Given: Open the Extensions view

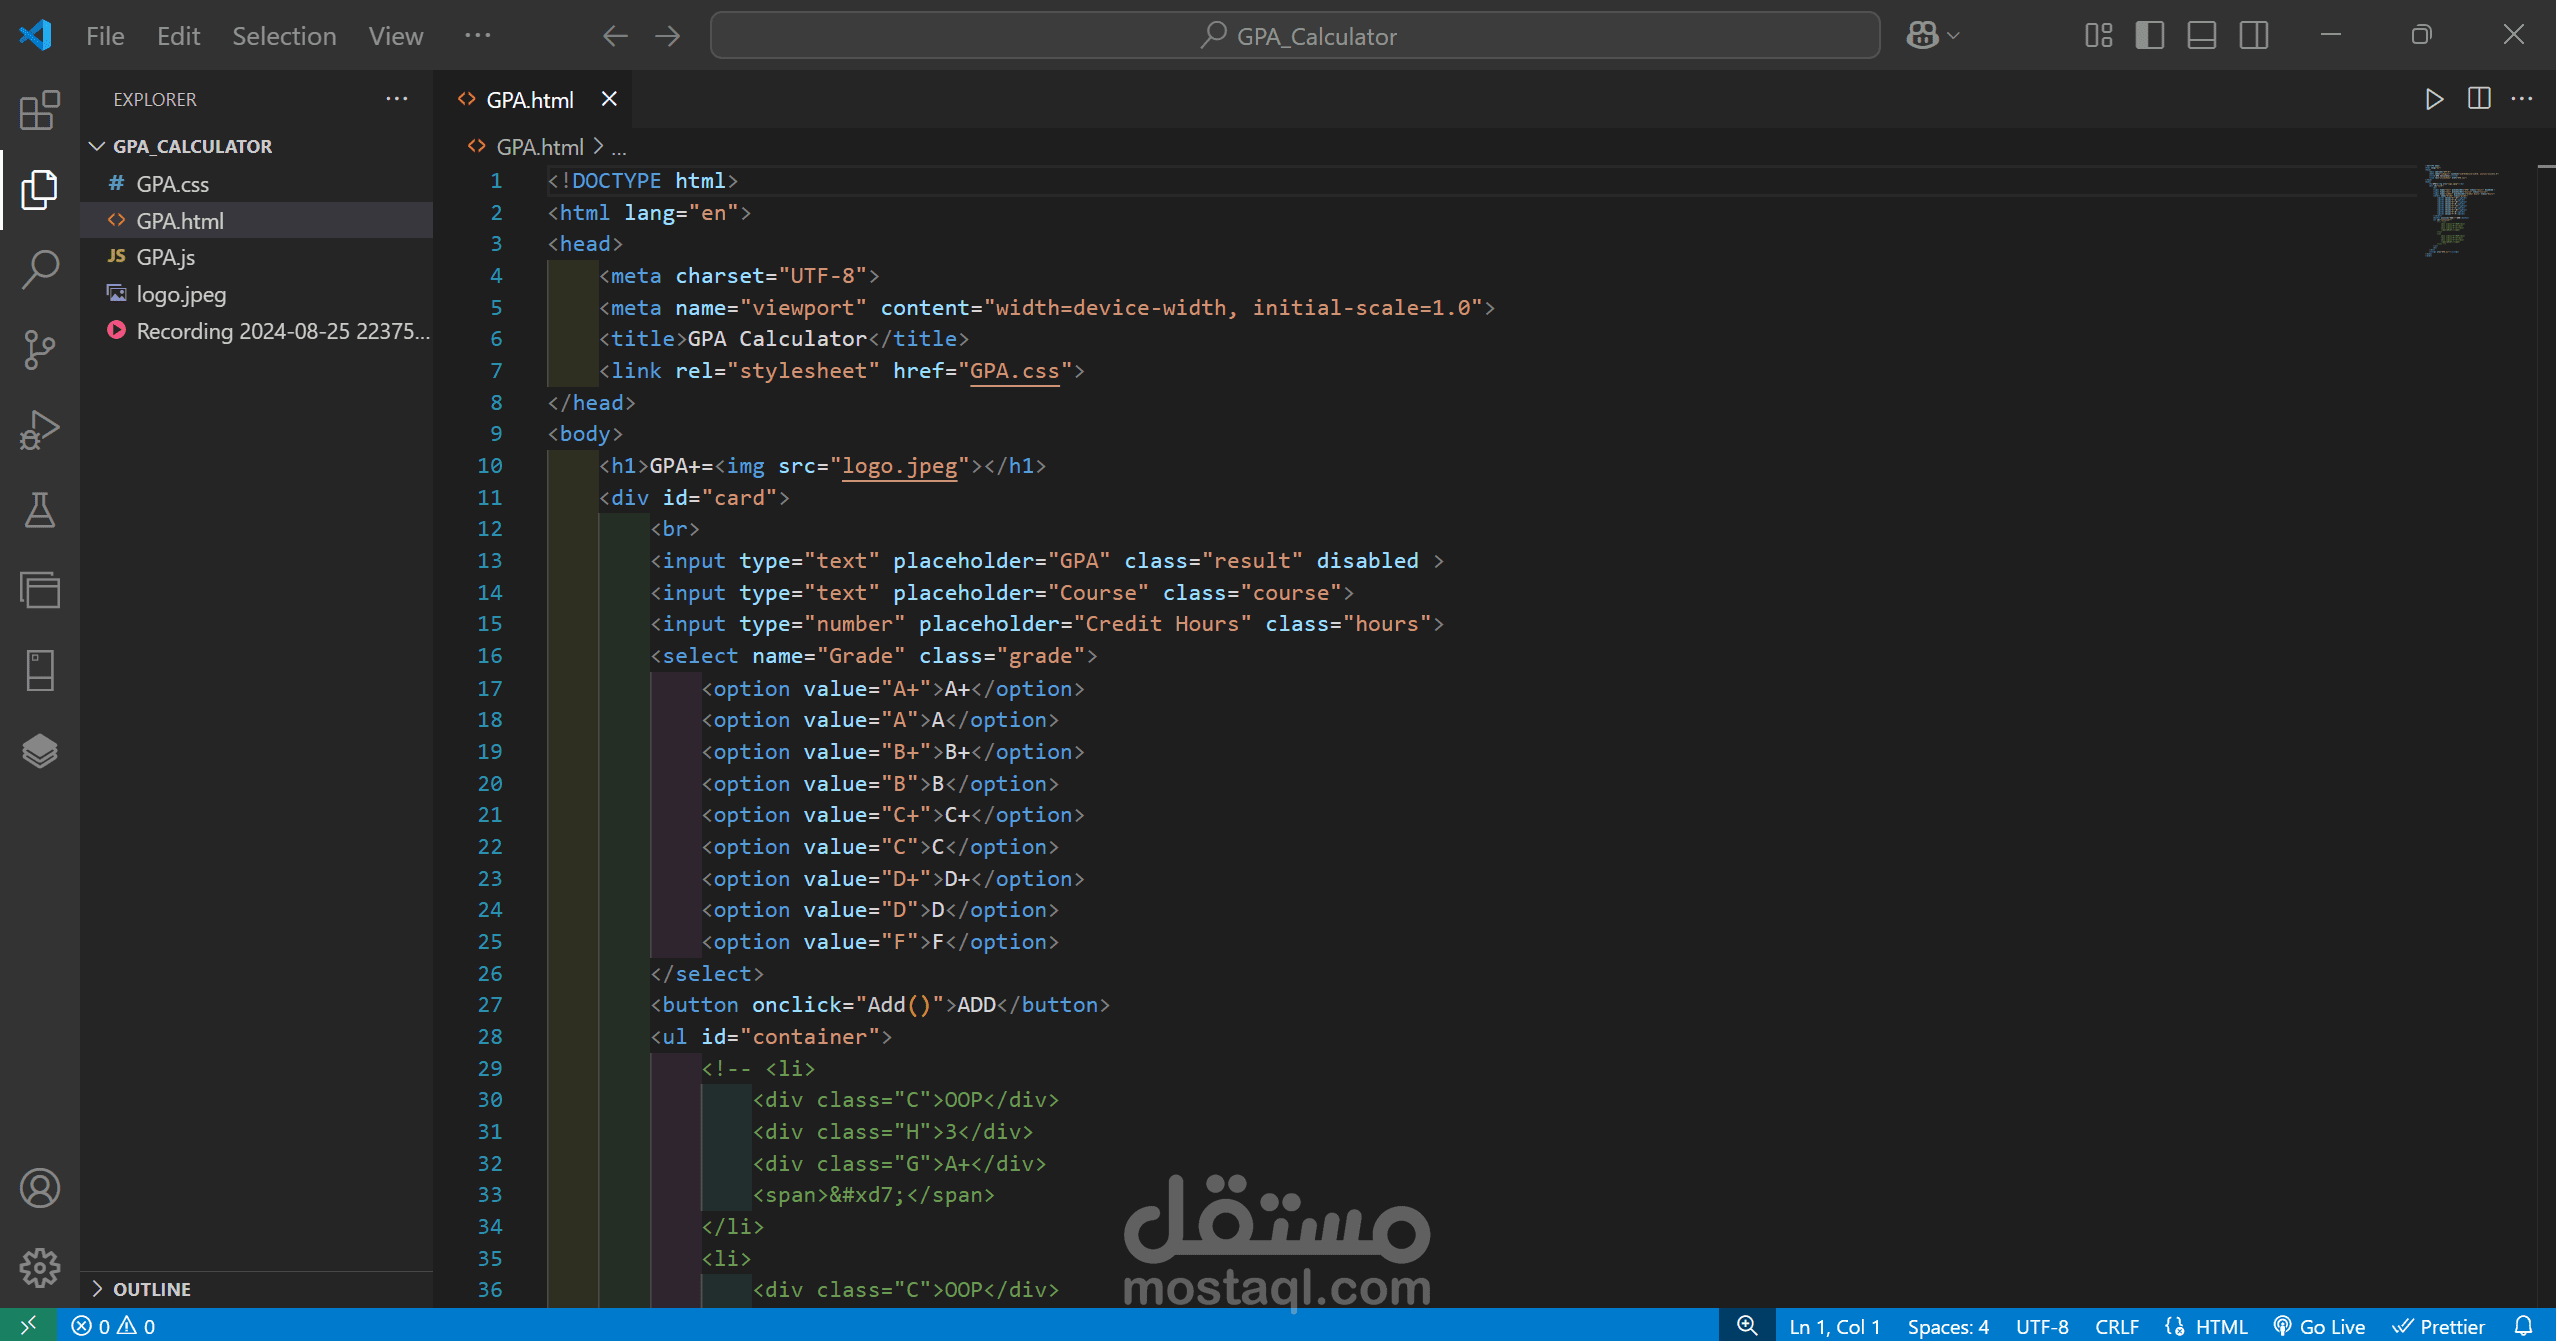Looking at the screenshot, I should 40,110.
